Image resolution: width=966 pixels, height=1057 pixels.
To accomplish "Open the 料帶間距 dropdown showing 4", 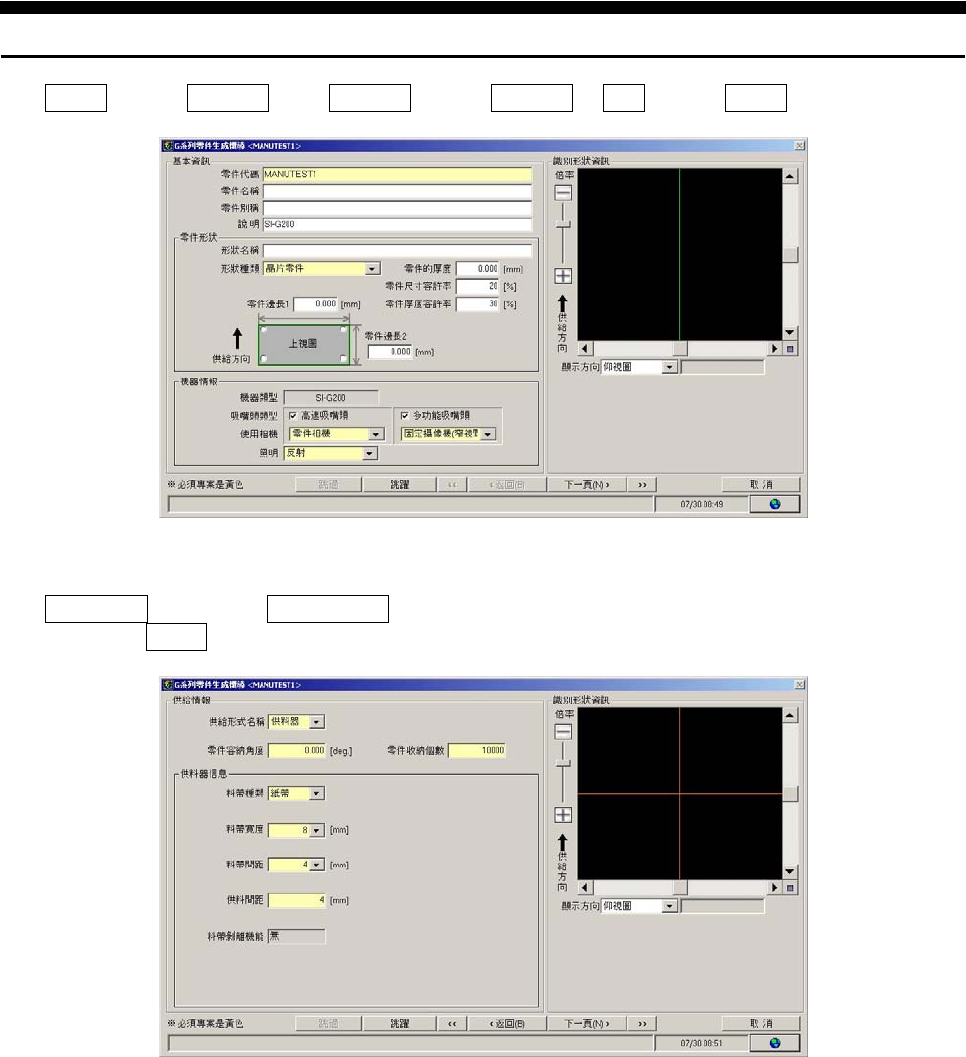I will [317, 865].
